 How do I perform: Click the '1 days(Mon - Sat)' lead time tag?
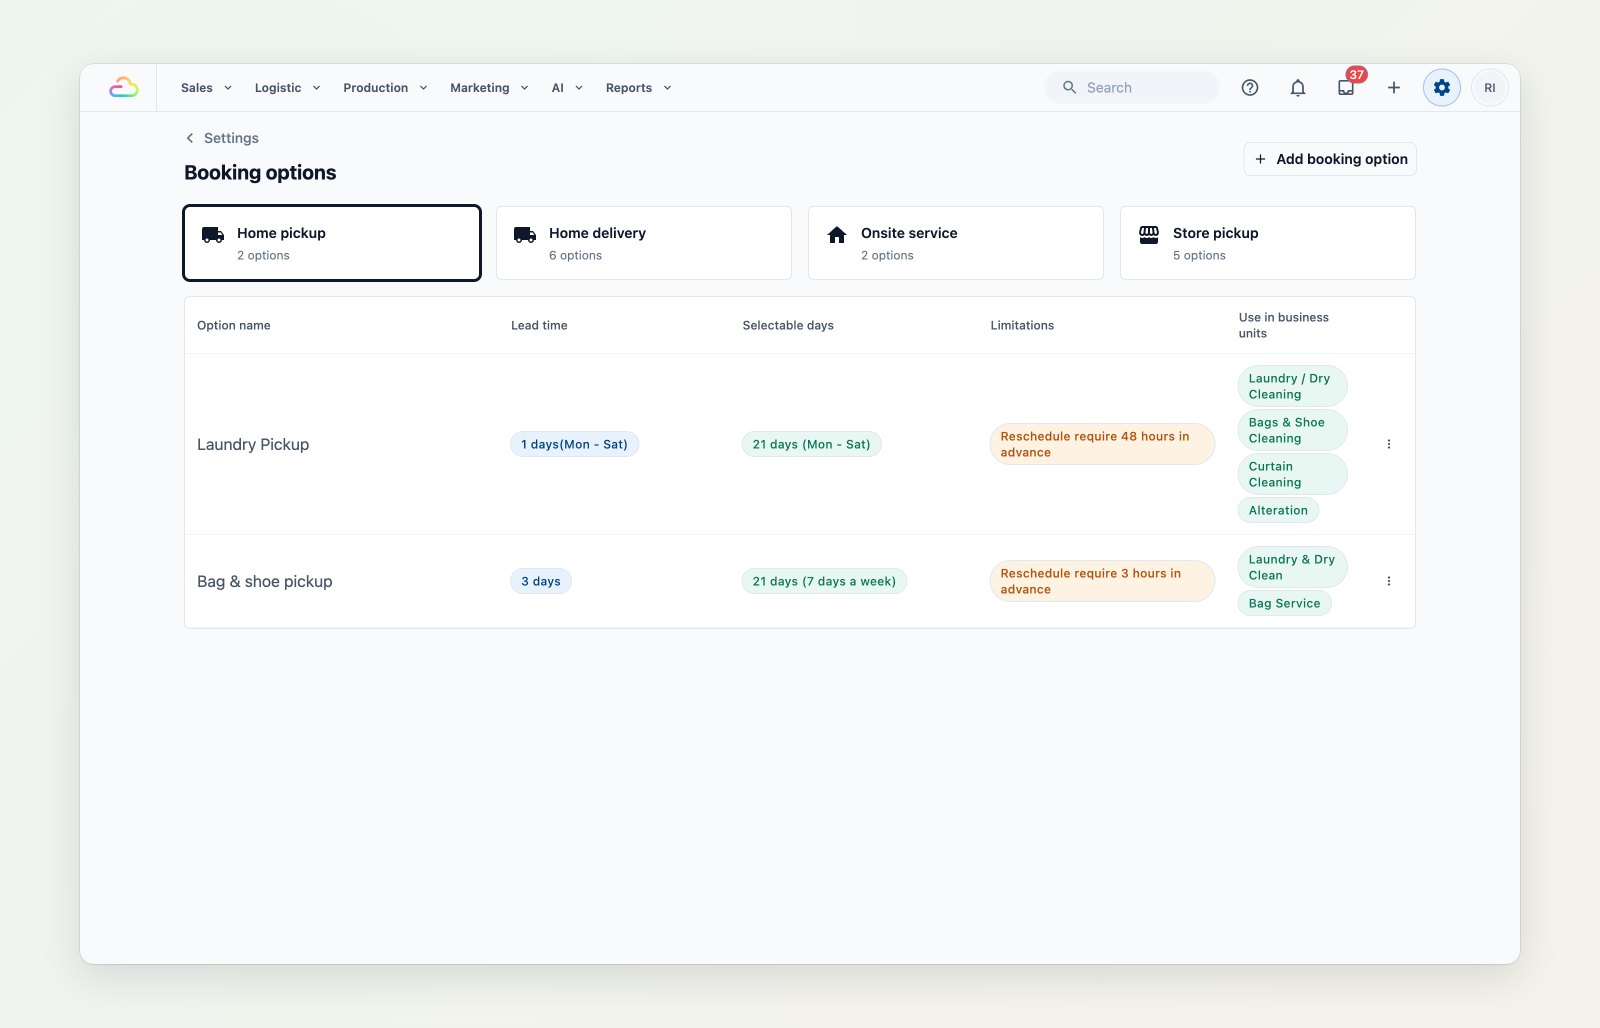click(x=574, y=444)
